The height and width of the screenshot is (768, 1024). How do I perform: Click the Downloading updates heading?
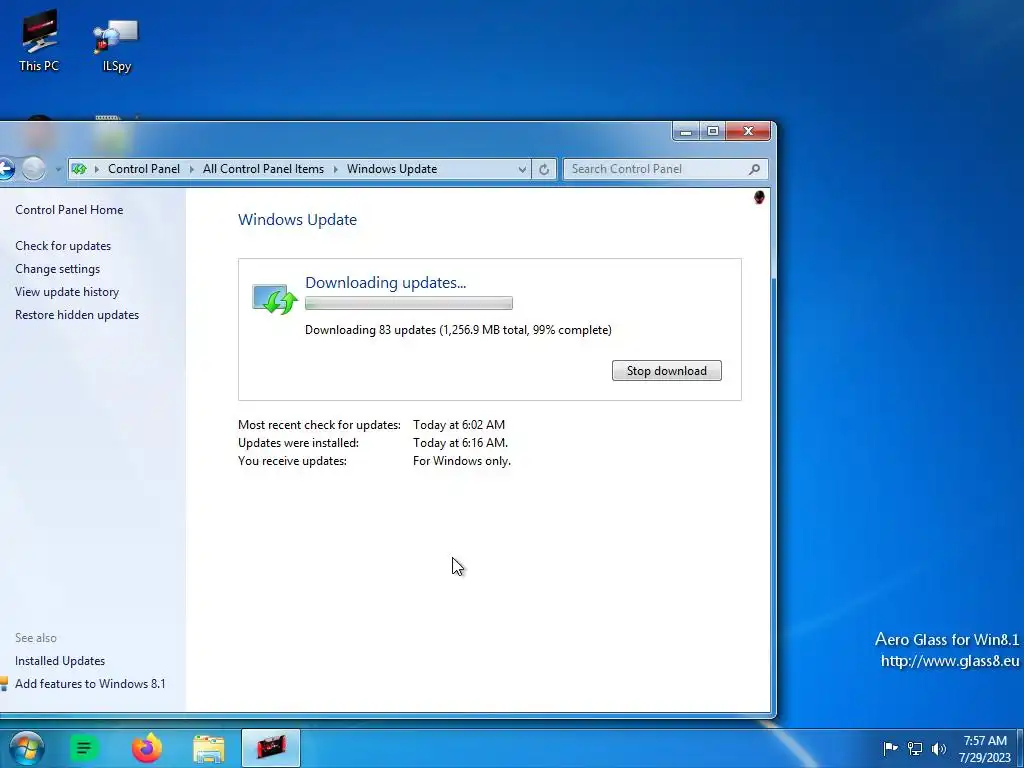tap(385, 283)
